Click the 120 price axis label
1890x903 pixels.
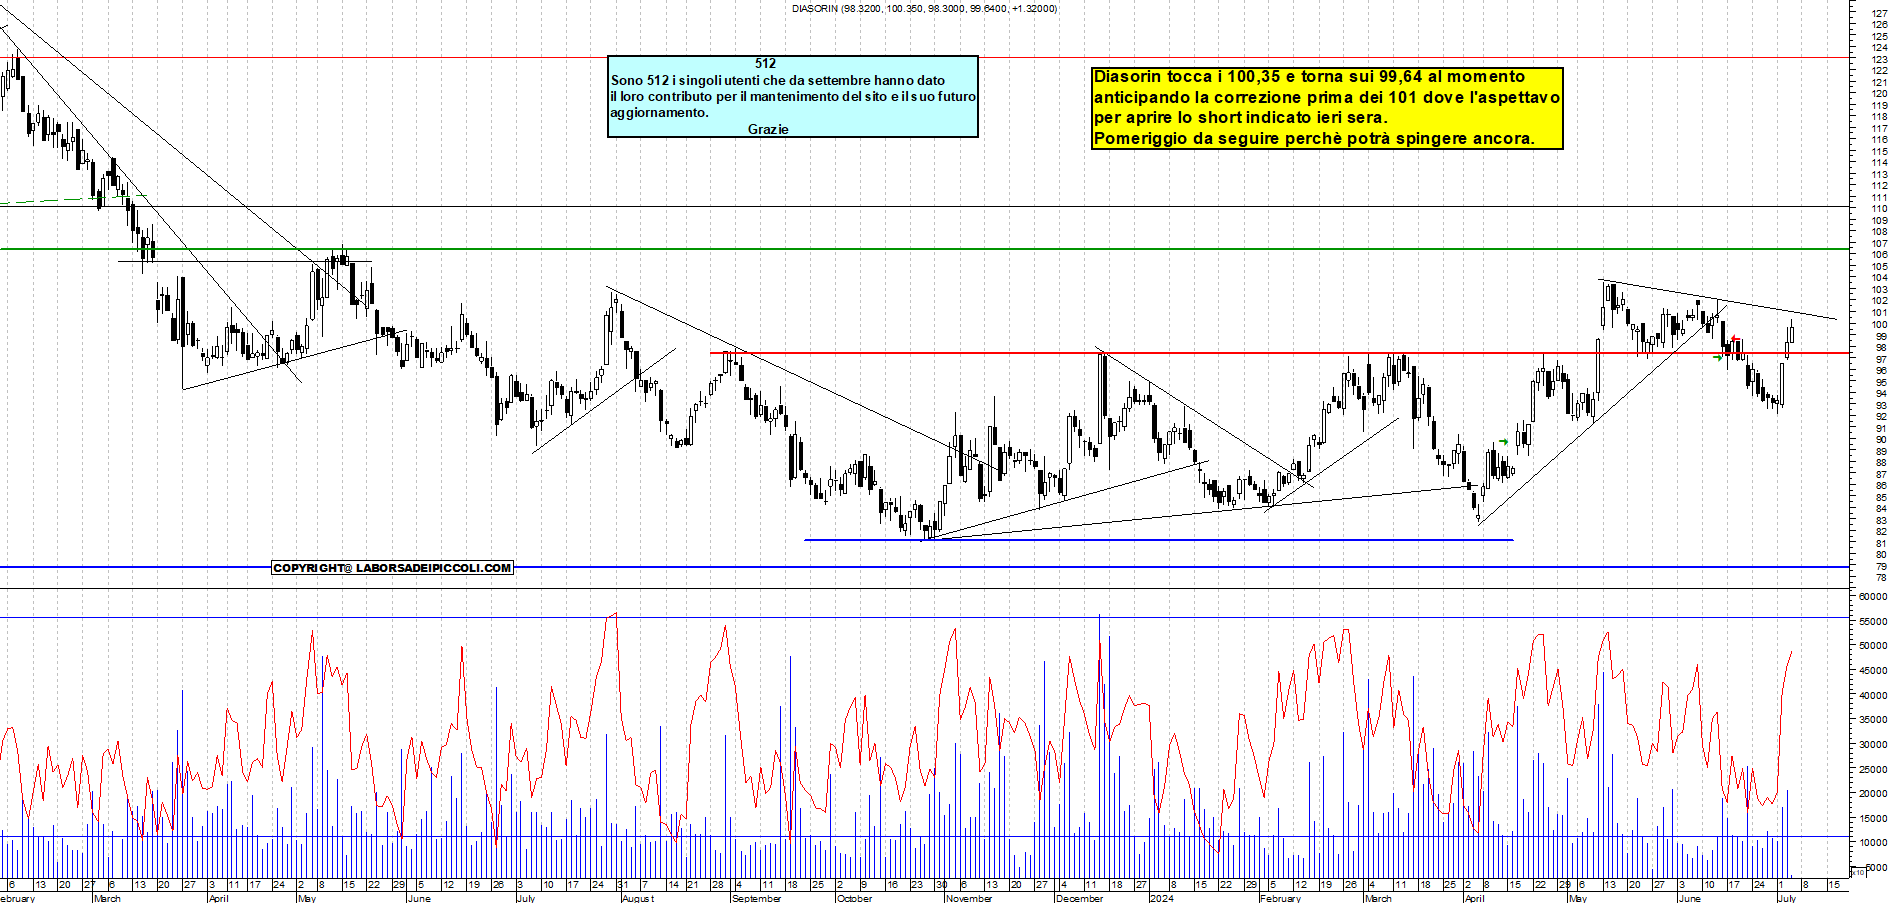pyautogui.click(x=1880, y=94)
